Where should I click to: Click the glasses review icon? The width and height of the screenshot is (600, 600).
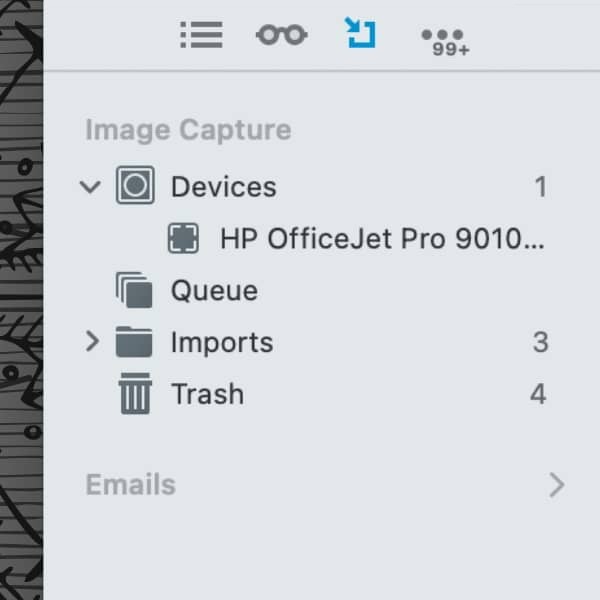281,35
